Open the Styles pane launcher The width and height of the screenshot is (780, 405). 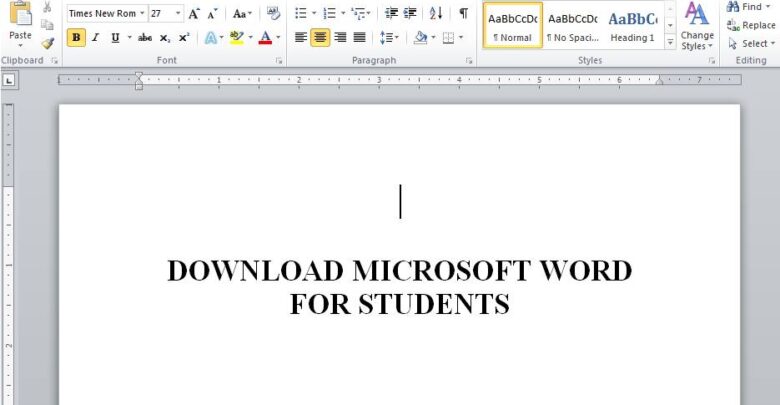[712, 61]
